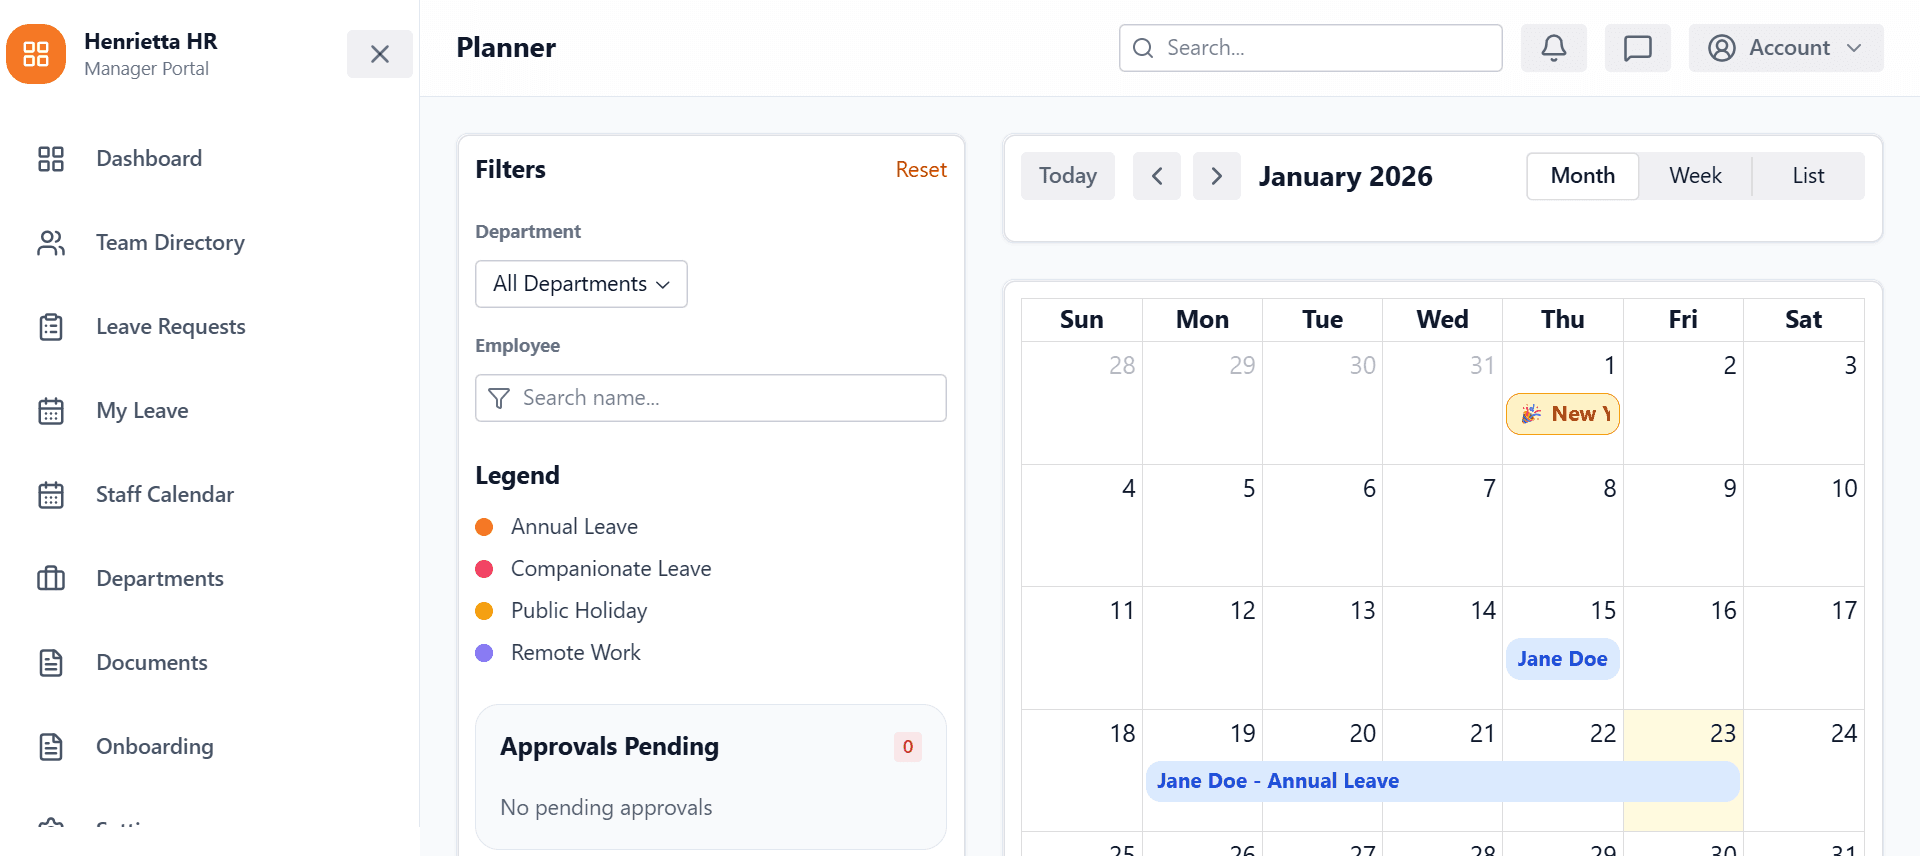Click the Annual Leave legend swatch
This screenshot has height=856, width=1920.
click(486, 526)
